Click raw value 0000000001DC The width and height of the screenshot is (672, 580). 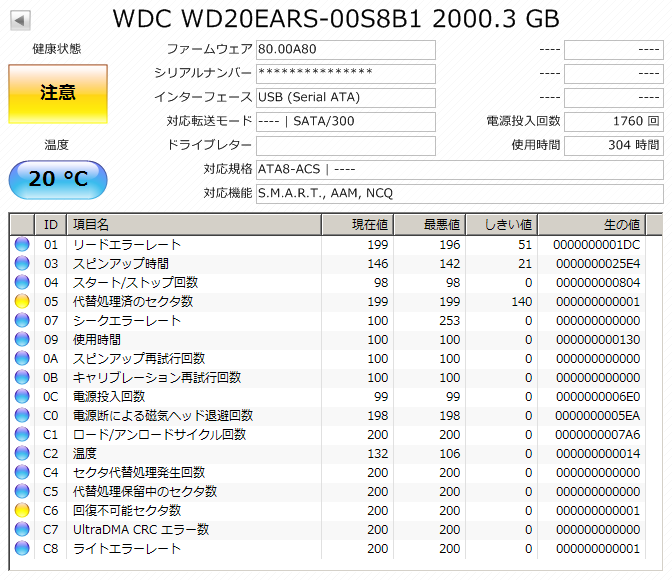(597, 244)
